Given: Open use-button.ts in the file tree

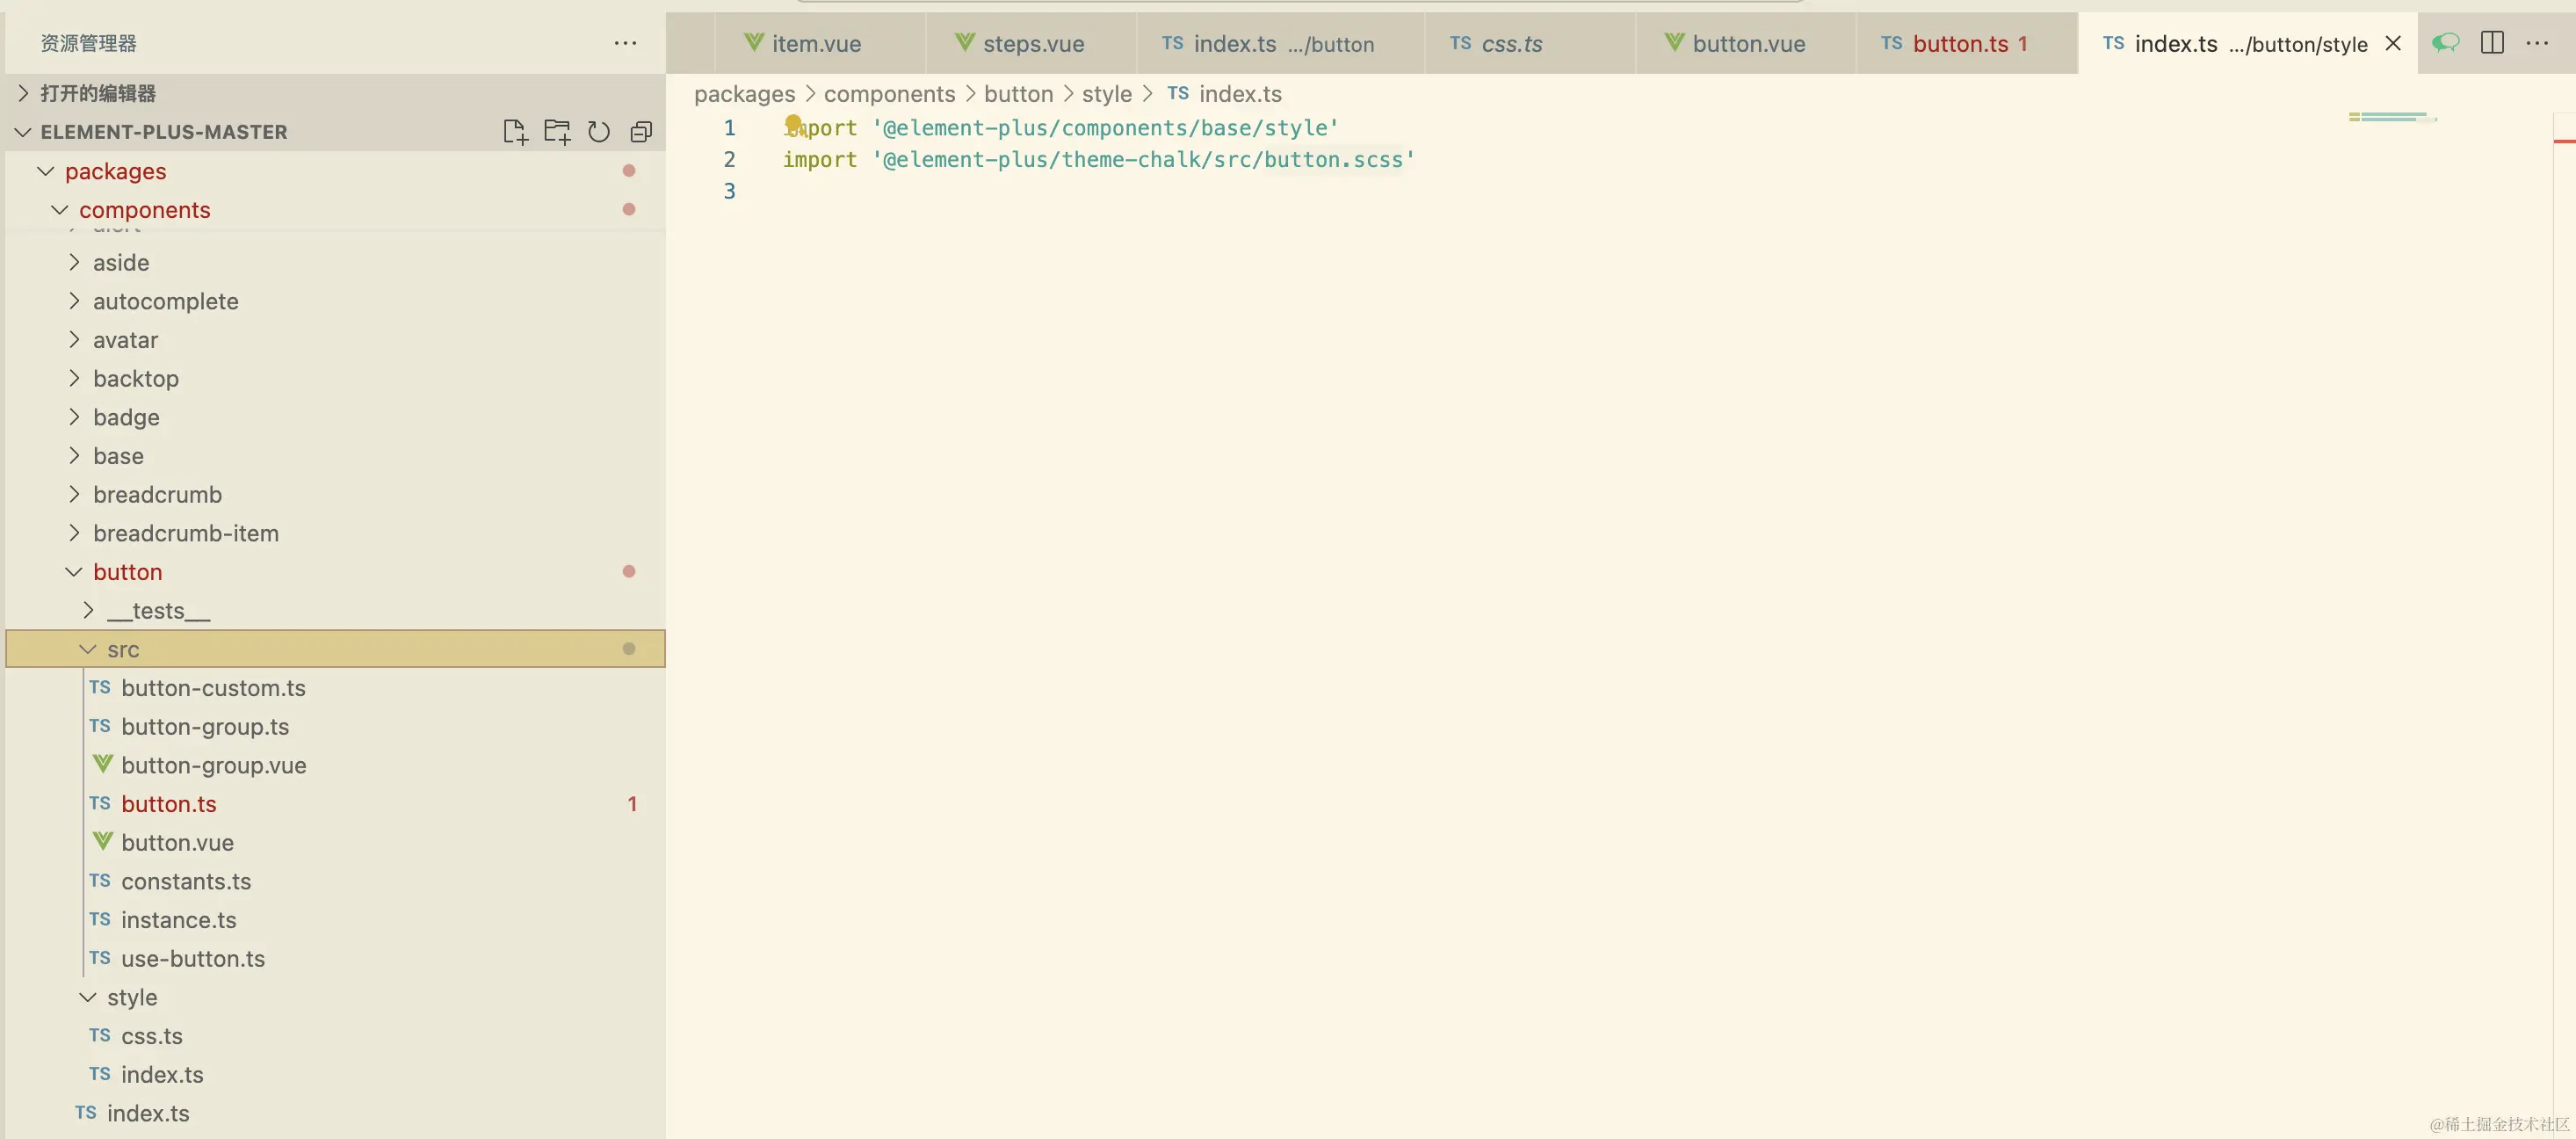Looking at the screenshot, I should click(193, 958).
